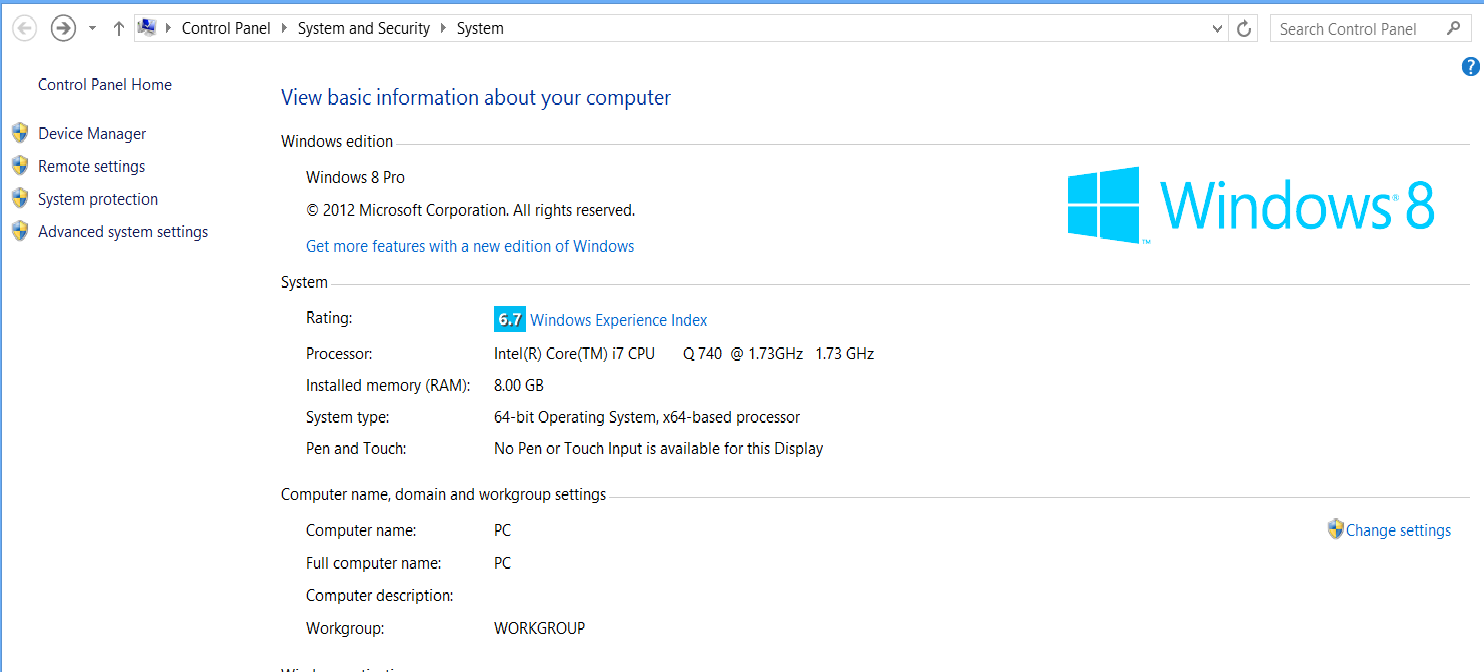Navigate to System and Security breadcrumb
Image resolution: width=1484 pixels, height=672 pixels.
363,29
